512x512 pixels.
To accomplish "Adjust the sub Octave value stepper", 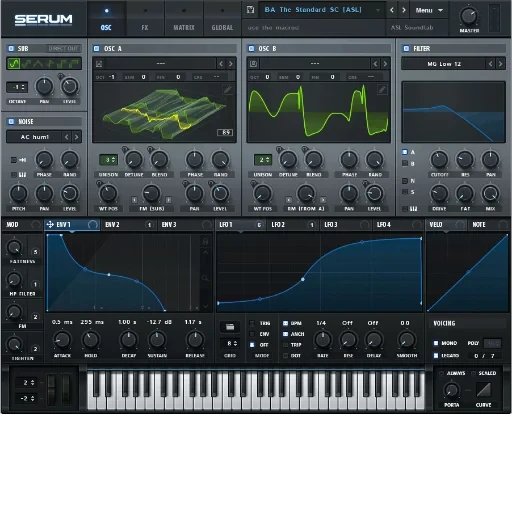I will (17, 87).
